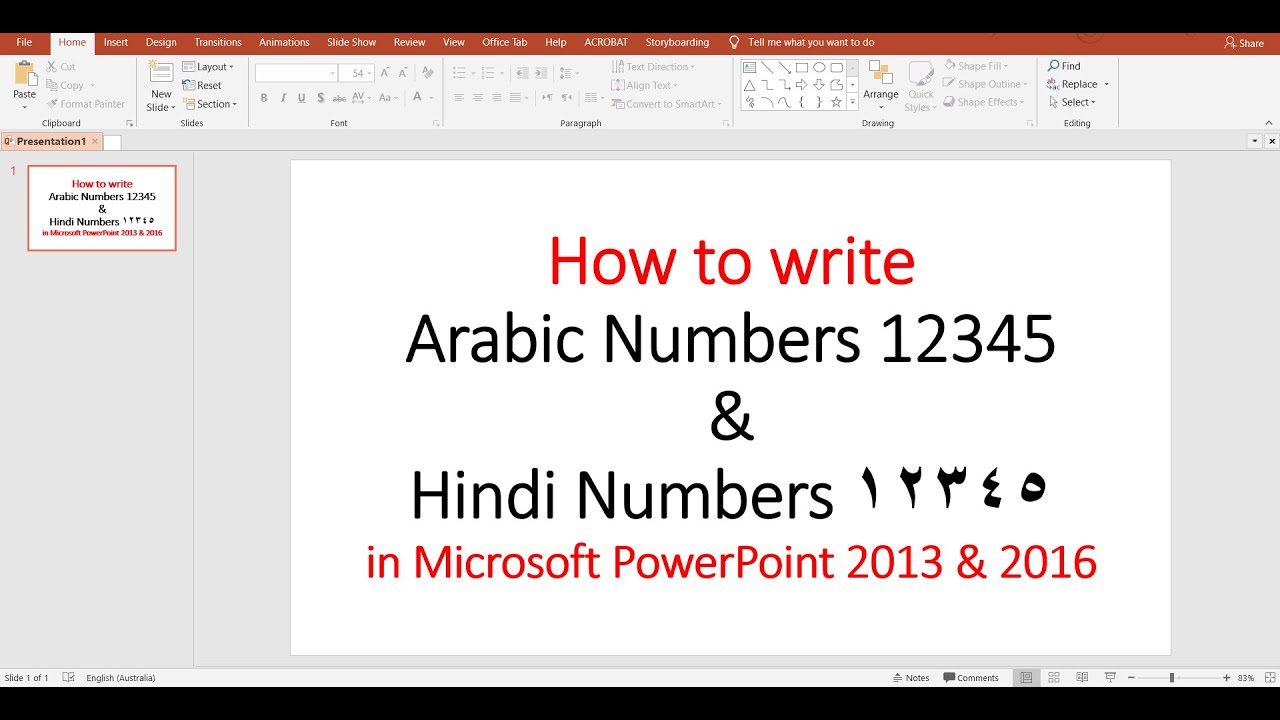Click Decrease List Level icon
Viewport: 1280px width, 720px height.
click(x=521, y=73)
